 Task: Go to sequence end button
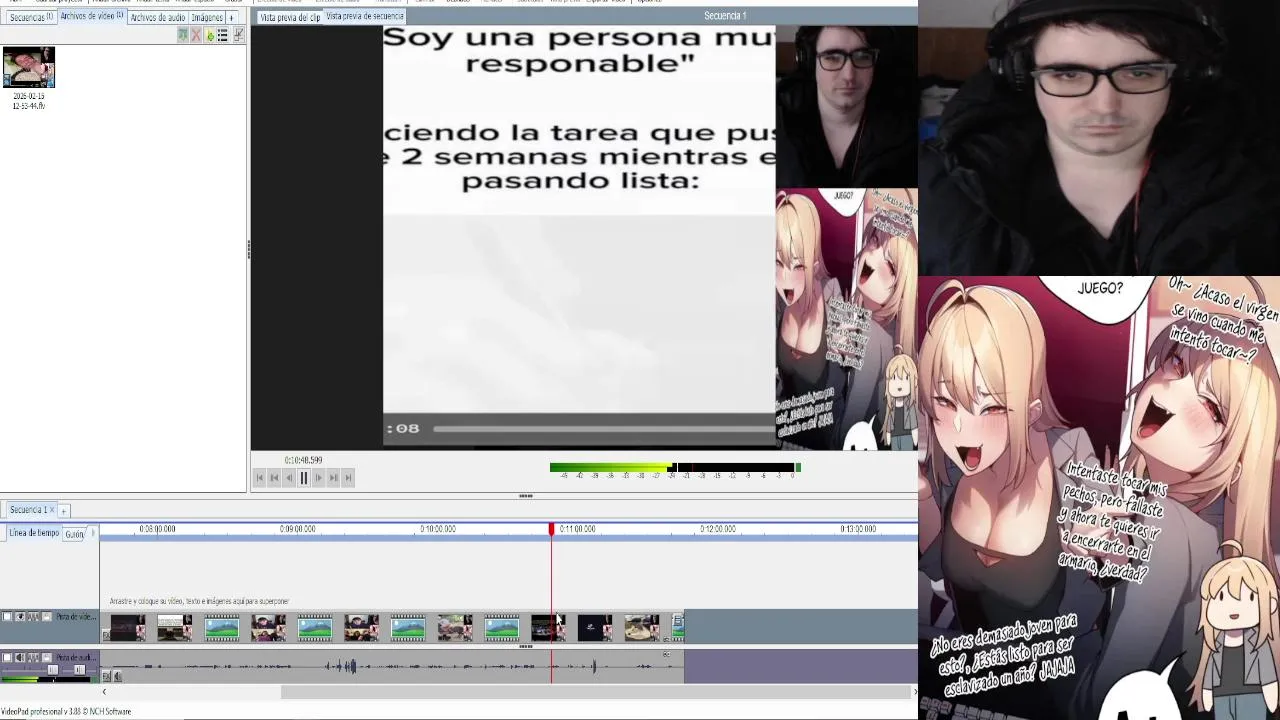[348, 478]
